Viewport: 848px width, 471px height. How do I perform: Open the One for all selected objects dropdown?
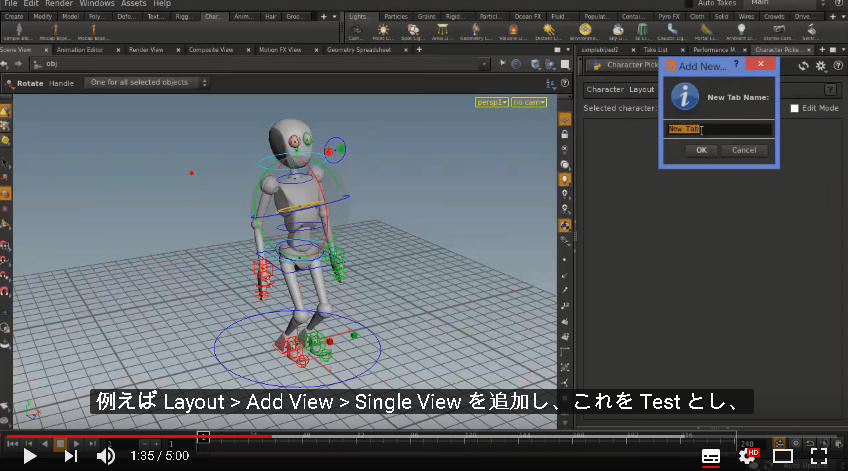(146, 83)
